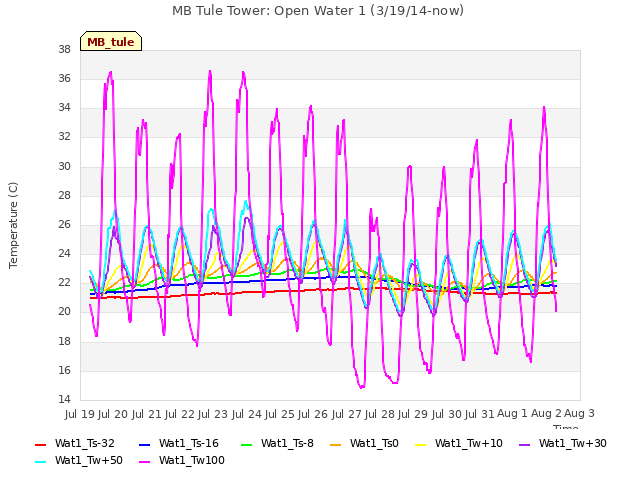Select the Wat1_Ts-16 legend label
The width and height of the screenshot is (640, 480).
(x=189, y=443)
